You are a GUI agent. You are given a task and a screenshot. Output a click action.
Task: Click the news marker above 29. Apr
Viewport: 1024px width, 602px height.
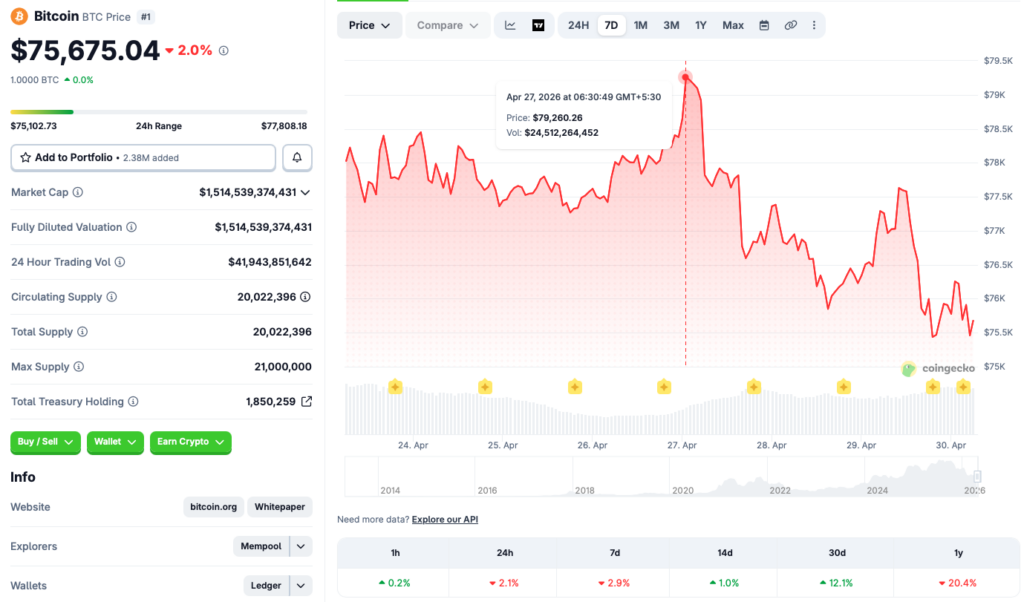(x=844, y=387)
